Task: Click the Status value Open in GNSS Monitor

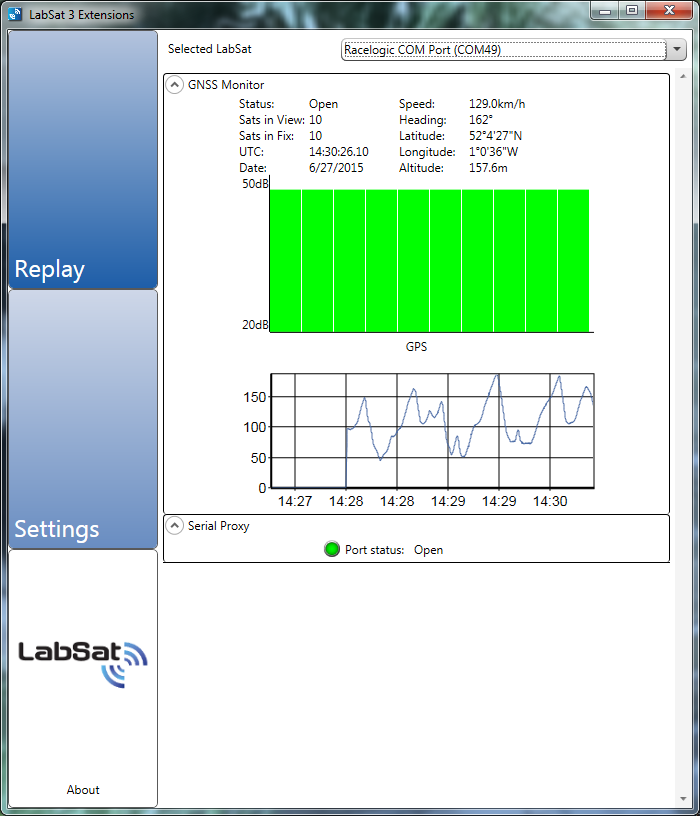Action: pos(324,104)
